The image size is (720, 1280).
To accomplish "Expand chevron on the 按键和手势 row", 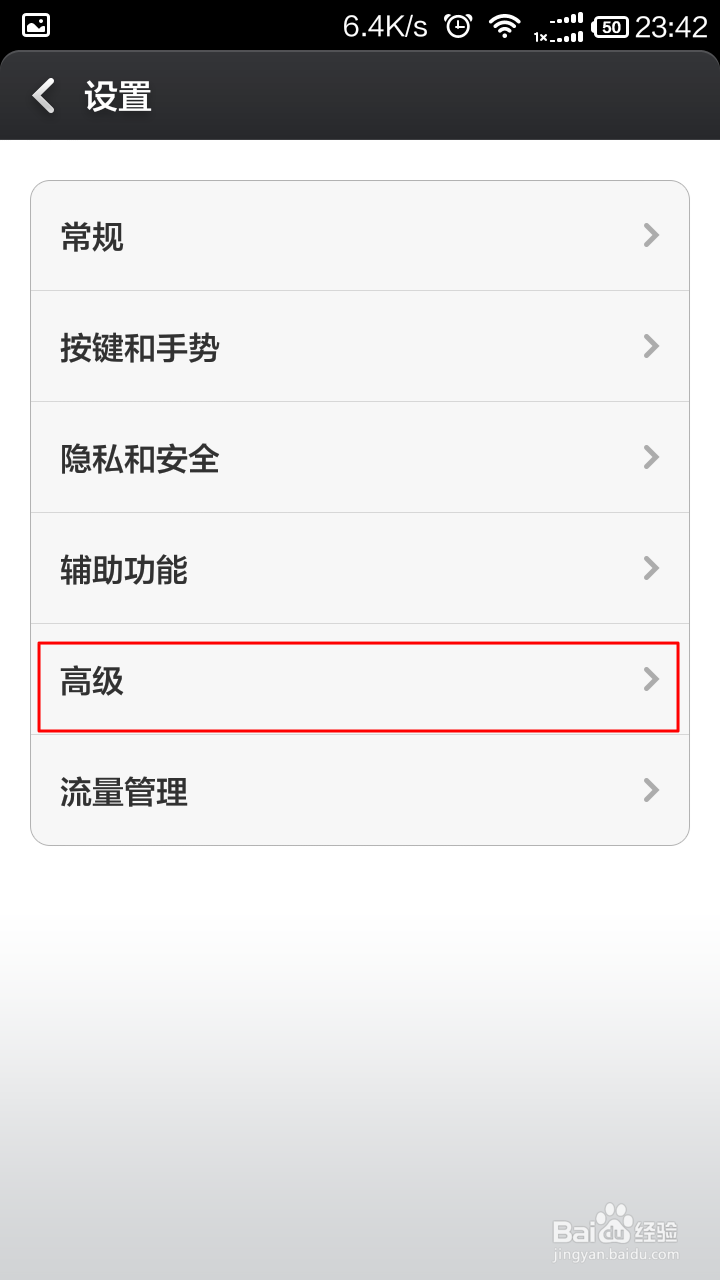I will pos(651,347).
